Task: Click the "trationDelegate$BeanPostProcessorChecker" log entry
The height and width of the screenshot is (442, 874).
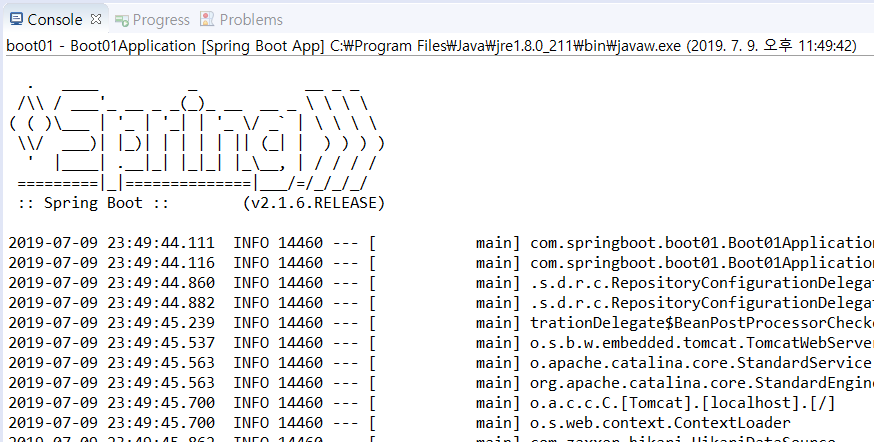Action: click(x=702, y=323)
